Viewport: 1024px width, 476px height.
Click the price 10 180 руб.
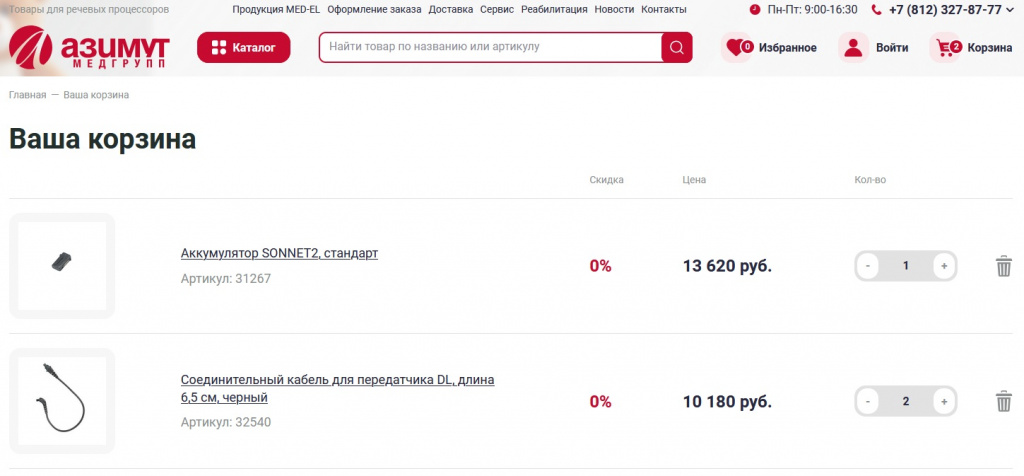coord(728,402)
